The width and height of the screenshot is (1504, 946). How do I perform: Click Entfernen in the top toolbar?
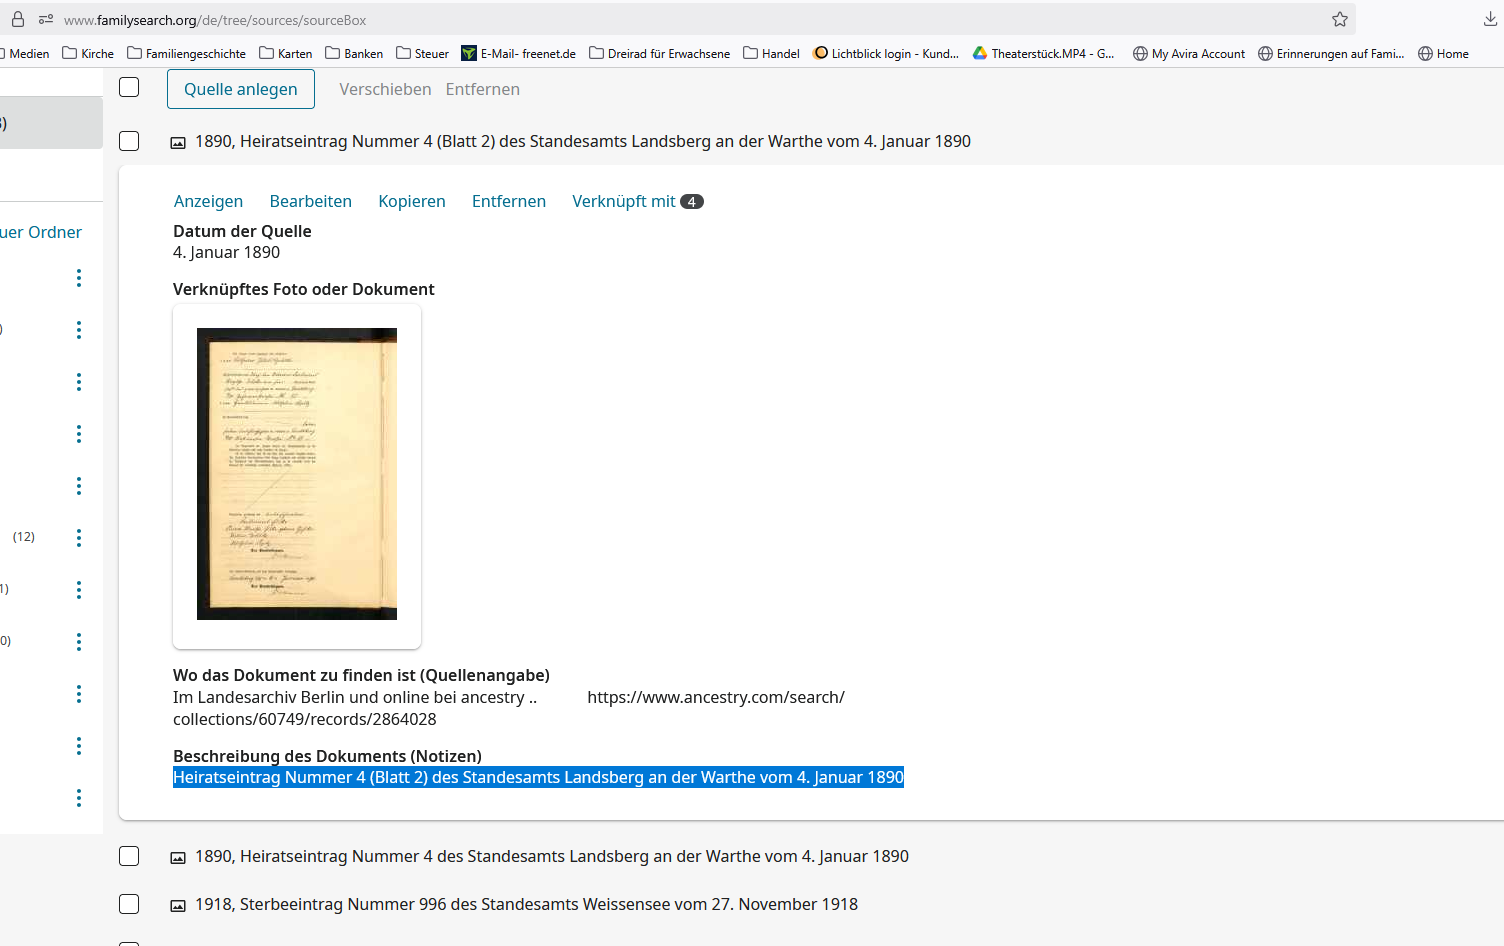[483, 89]
